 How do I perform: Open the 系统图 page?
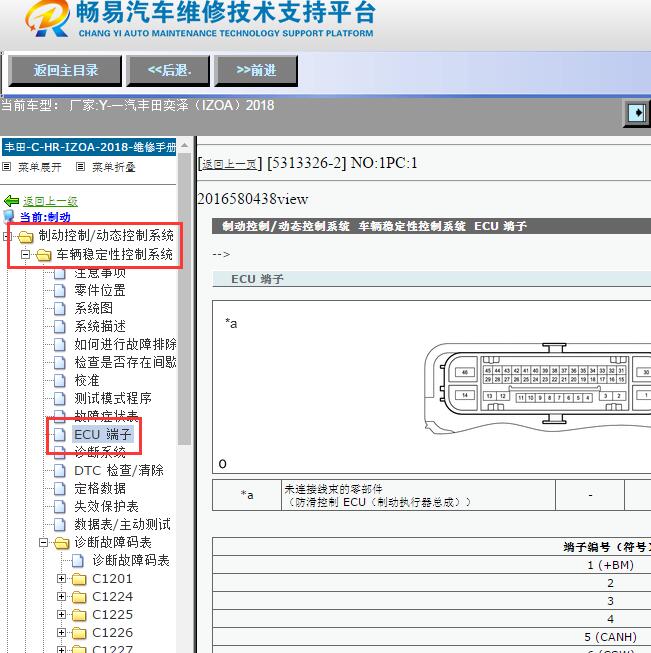93,308
